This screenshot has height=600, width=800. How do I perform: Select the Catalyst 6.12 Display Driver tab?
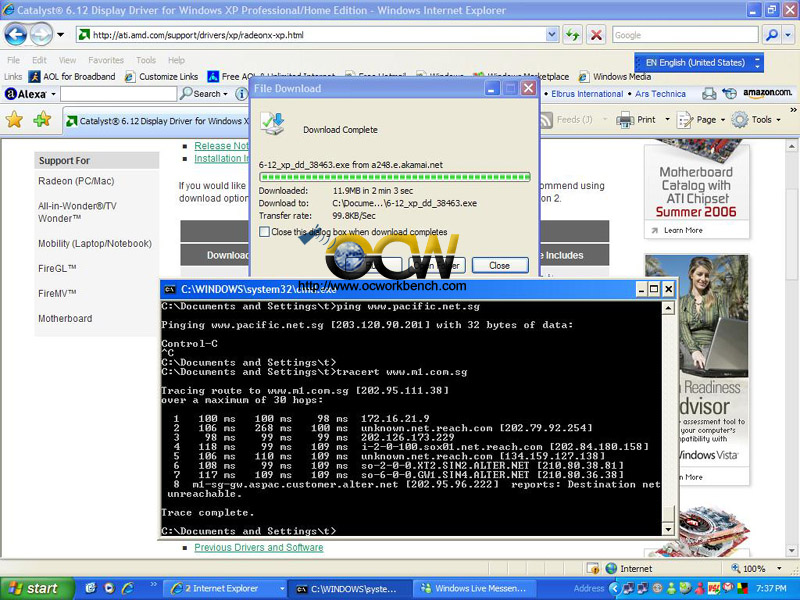(x=157, y=121)
